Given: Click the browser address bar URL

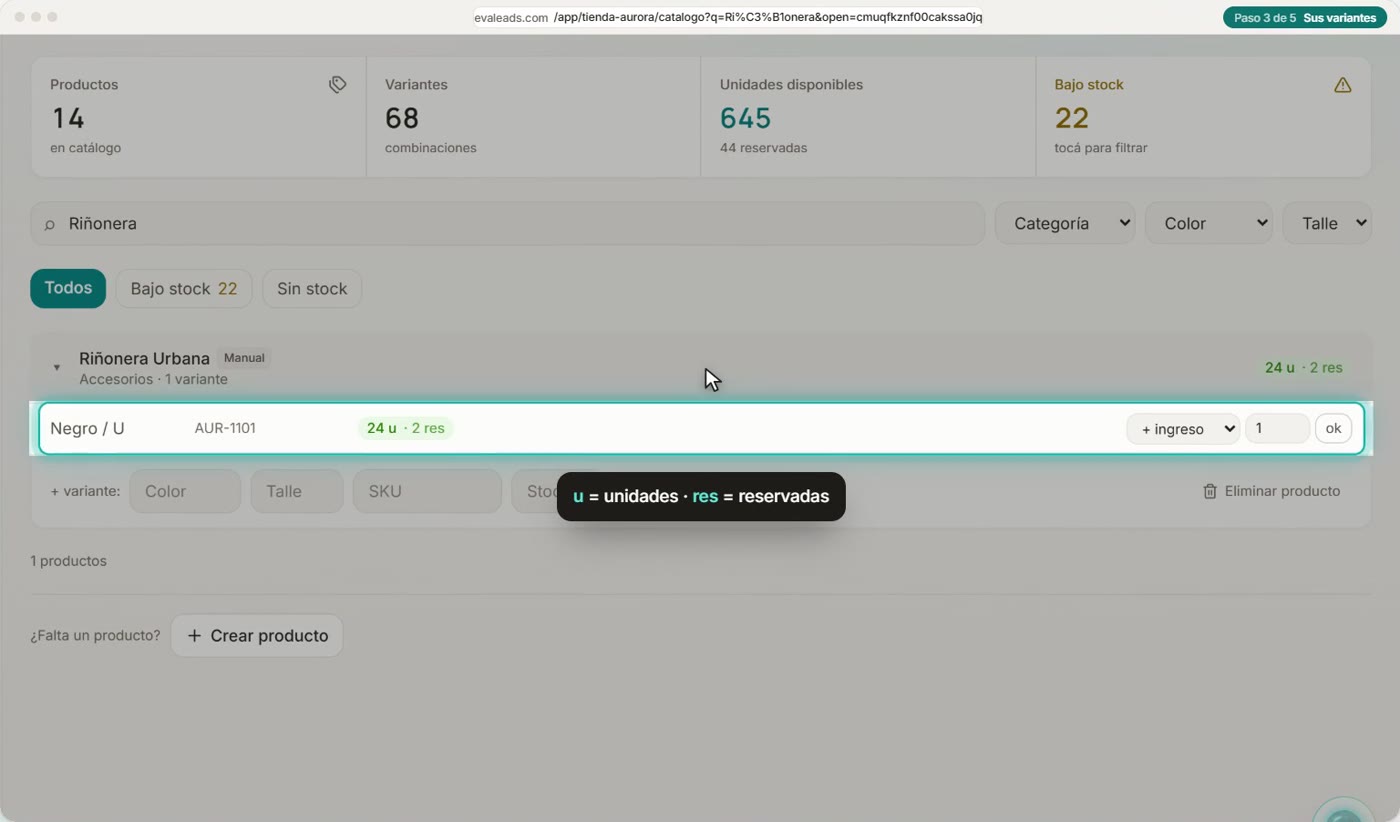Looking at the screenshot, I should (x=728, y=17).
